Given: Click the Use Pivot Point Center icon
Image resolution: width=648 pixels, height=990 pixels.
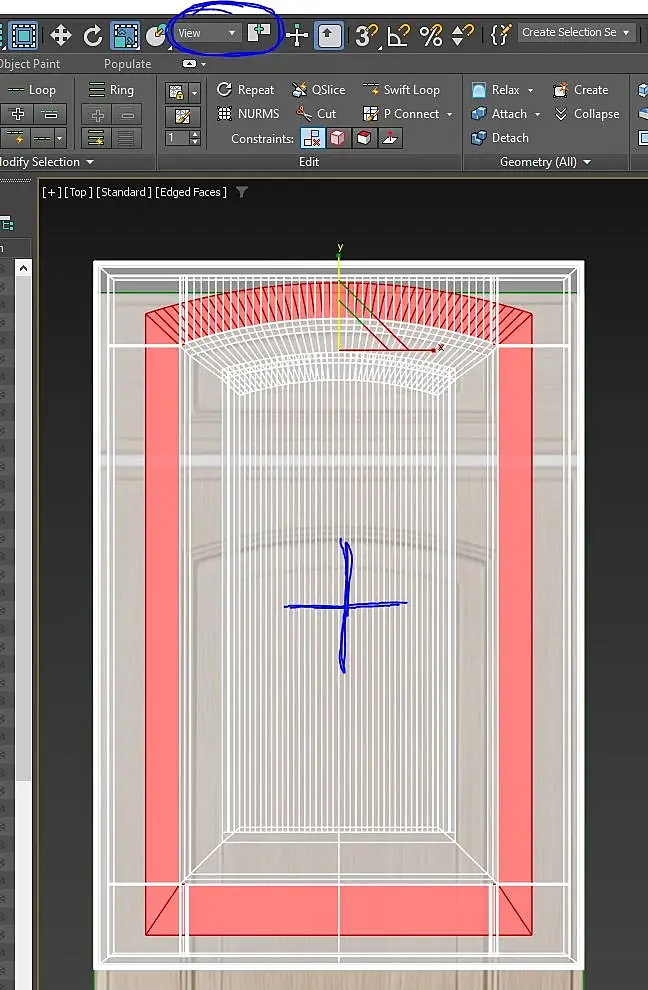Looking at the screenshot, I should [260, 33].
